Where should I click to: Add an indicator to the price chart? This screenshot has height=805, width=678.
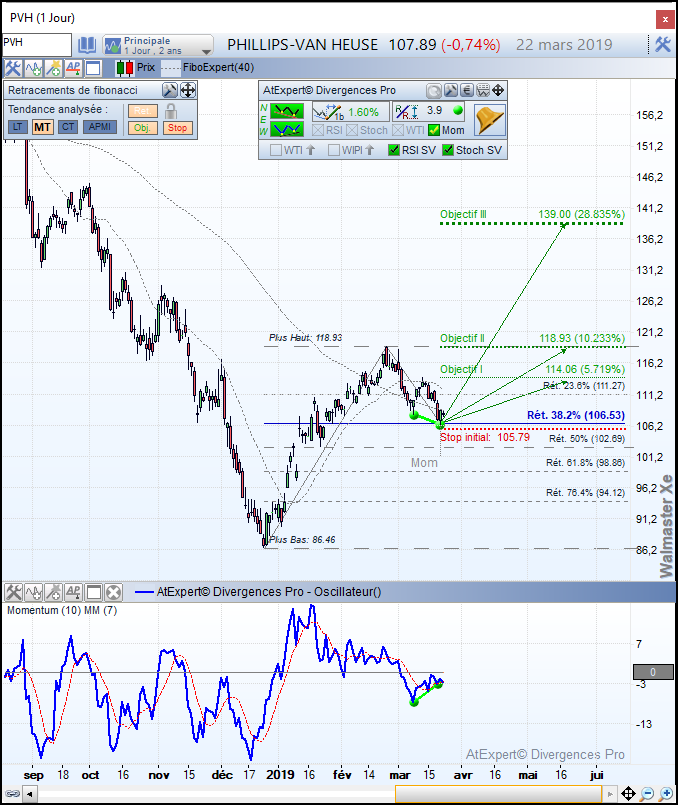point(33,68)
